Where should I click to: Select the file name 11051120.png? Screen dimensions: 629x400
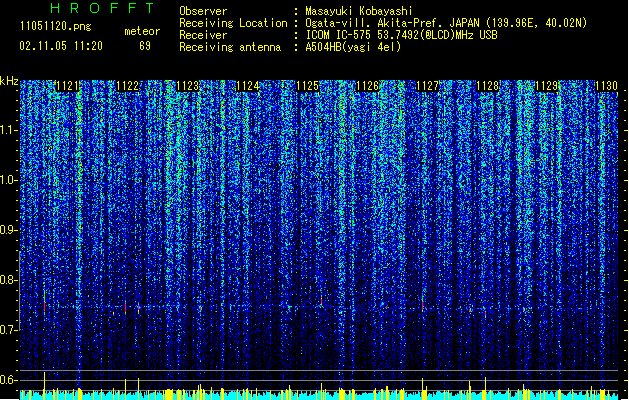pyautogui.click(x=56, y=26)
